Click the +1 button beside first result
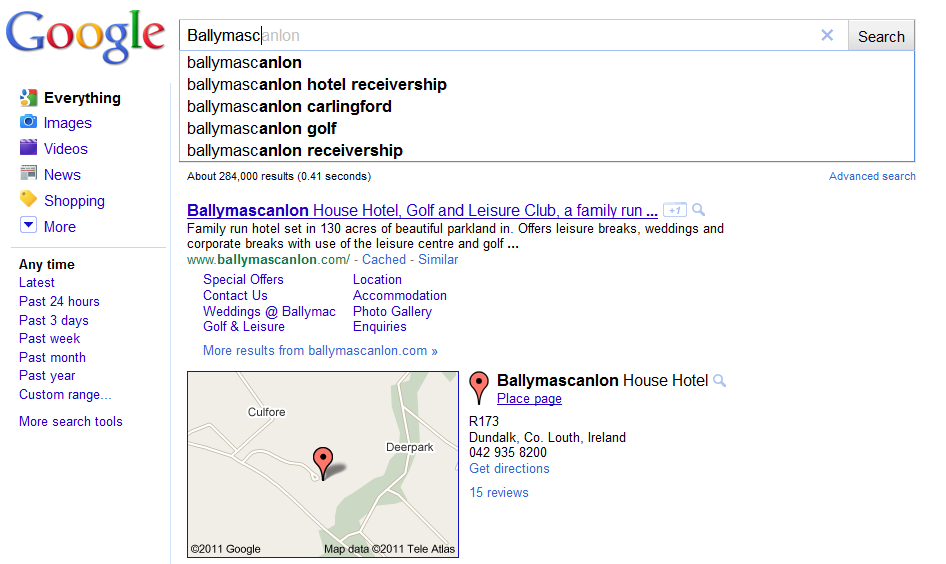The height and width of the screenshot is (564, 946). coord(675,210)
